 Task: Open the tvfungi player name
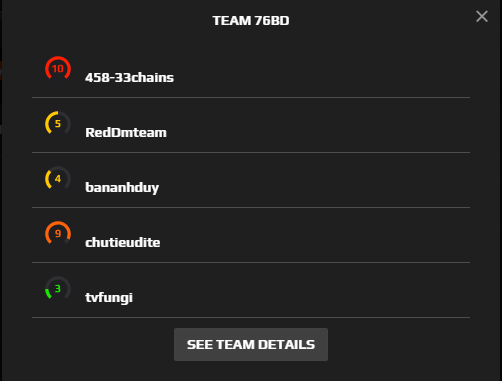109,297
